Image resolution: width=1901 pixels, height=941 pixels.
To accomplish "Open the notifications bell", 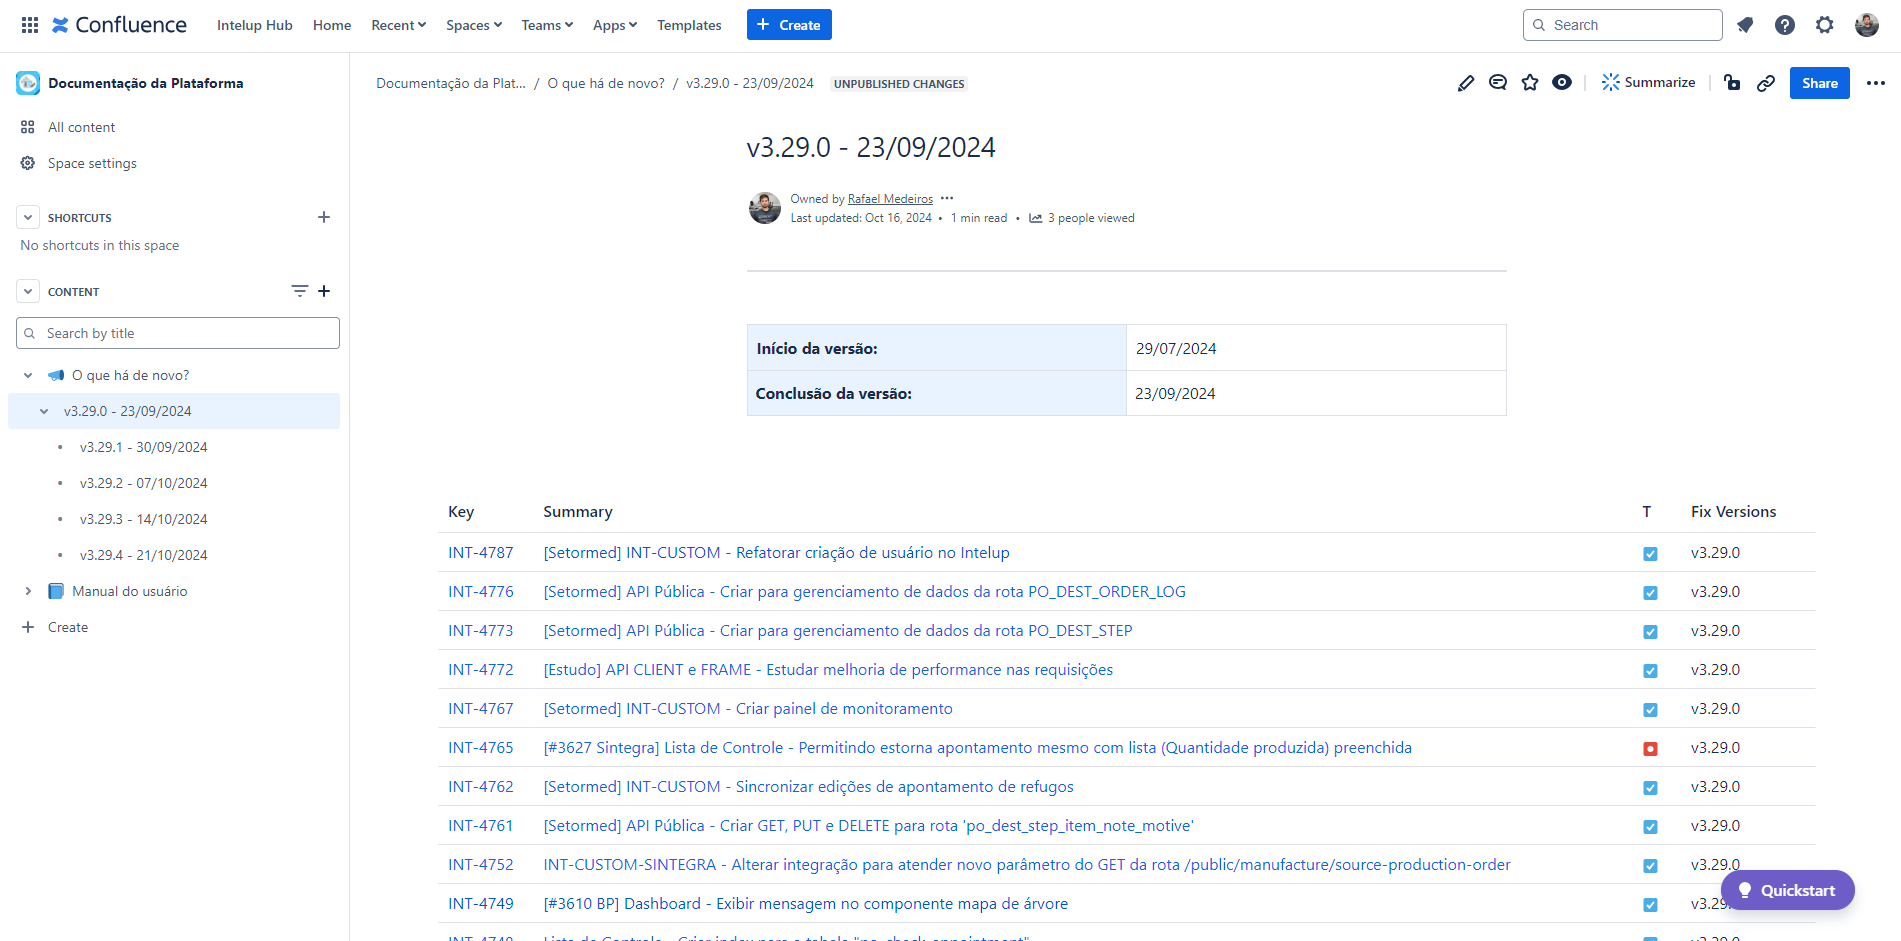I will (x=1745, y=25).
